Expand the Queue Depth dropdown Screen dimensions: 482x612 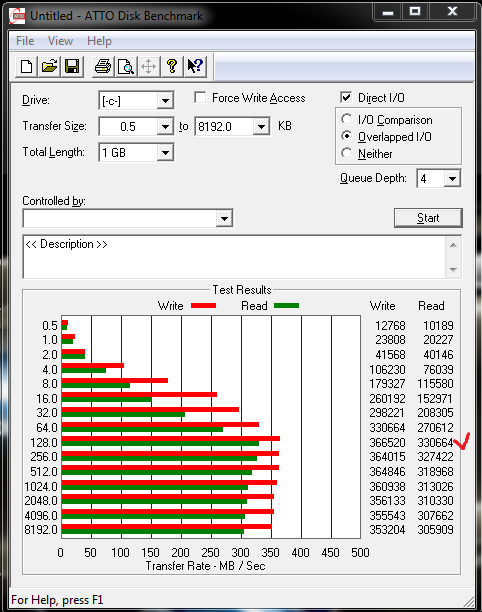click(452, 179)
